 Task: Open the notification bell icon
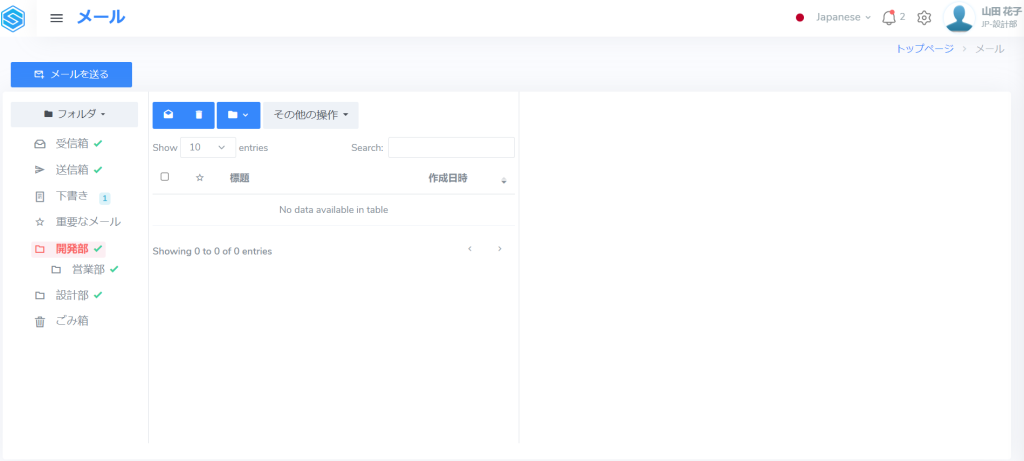click(x=888, y=18)
